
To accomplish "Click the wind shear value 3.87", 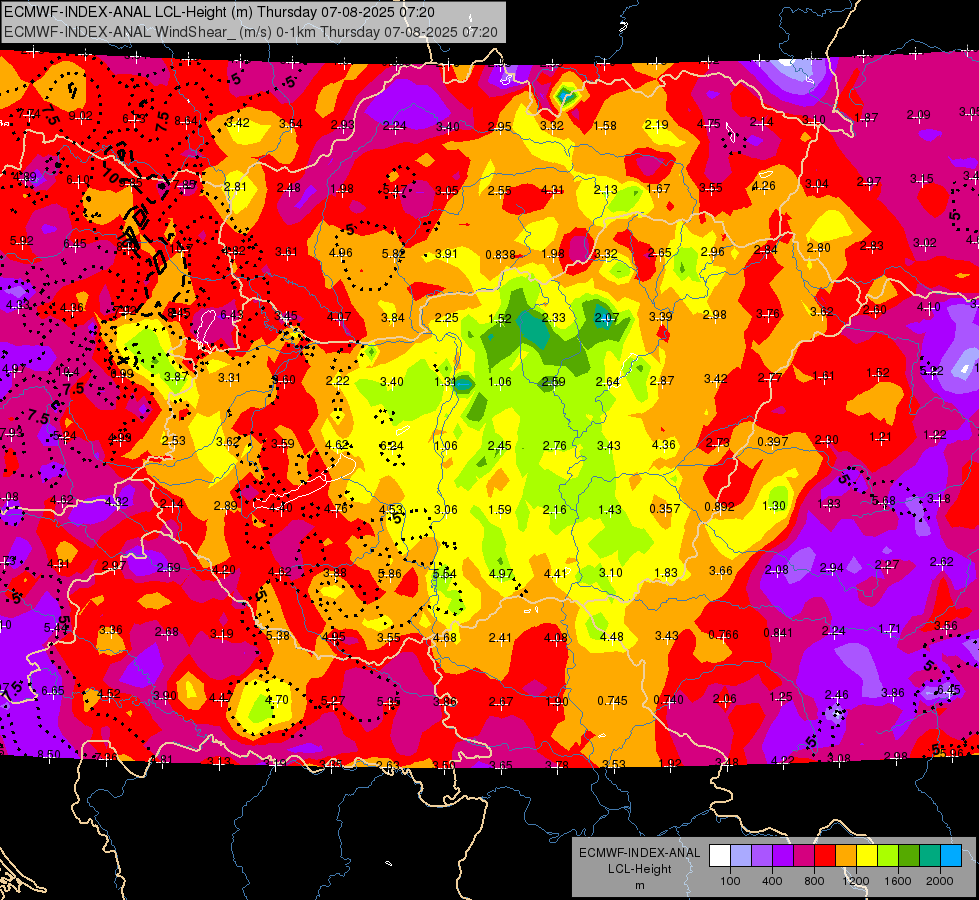I will 175,377.
